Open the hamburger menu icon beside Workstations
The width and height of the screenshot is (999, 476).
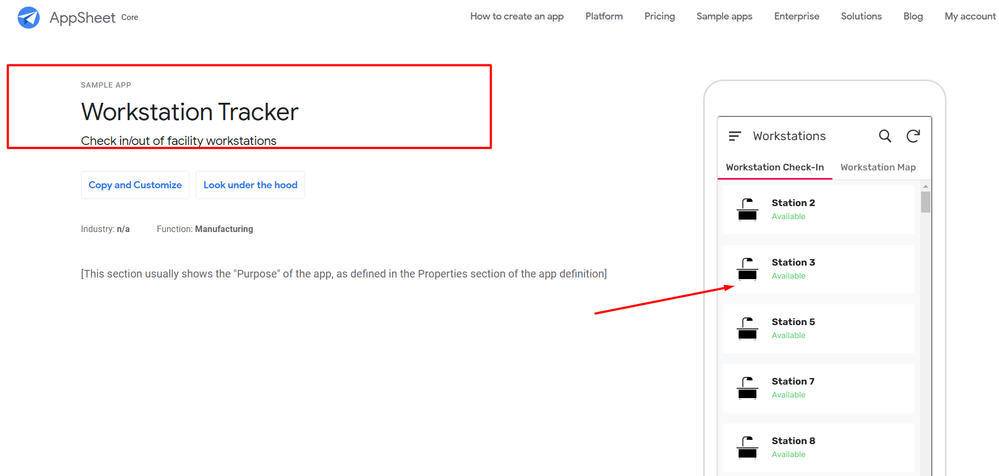point(735,136)
